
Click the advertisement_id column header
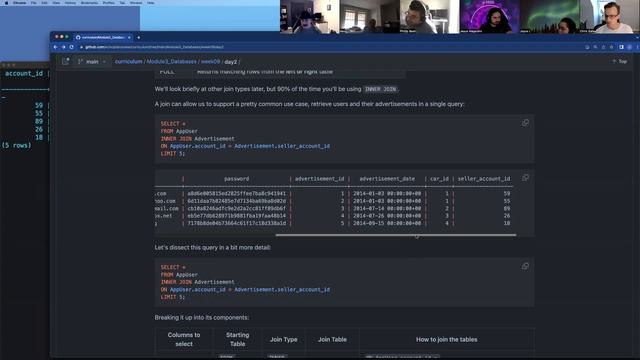click(x=320, y=179)
